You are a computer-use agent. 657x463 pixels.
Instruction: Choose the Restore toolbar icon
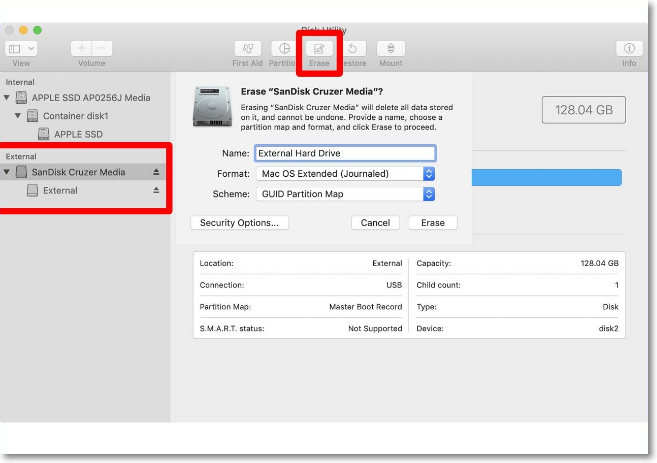[x=354, y=49]
